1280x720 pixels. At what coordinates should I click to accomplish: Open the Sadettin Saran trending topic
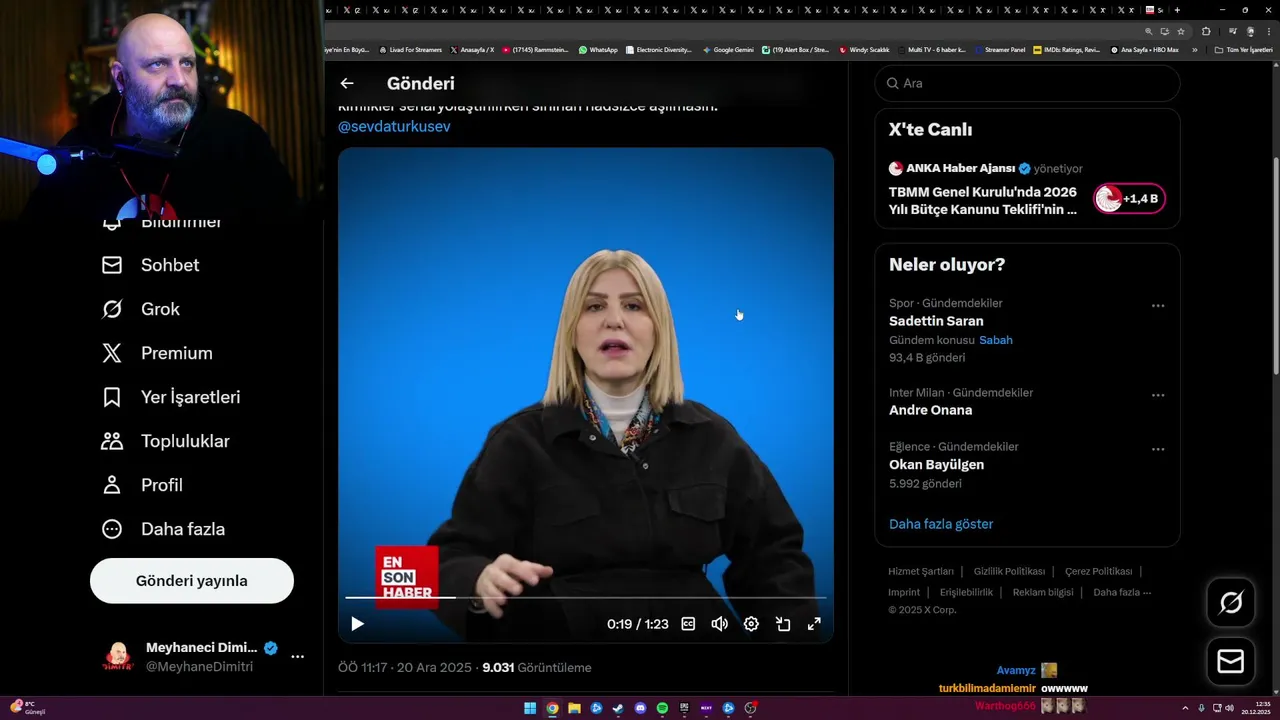pos(936,321)
